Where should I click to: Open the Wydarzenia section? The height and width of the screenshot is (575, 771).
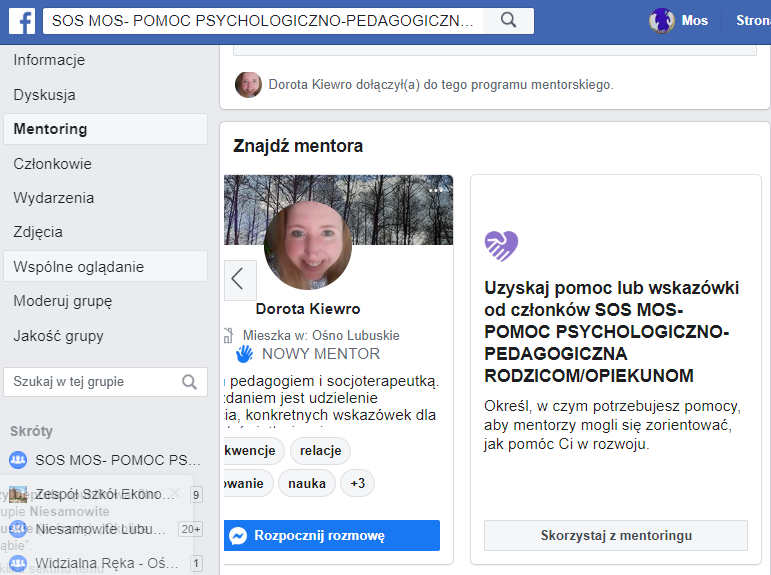pyautogui.click(x=54, y=198)
